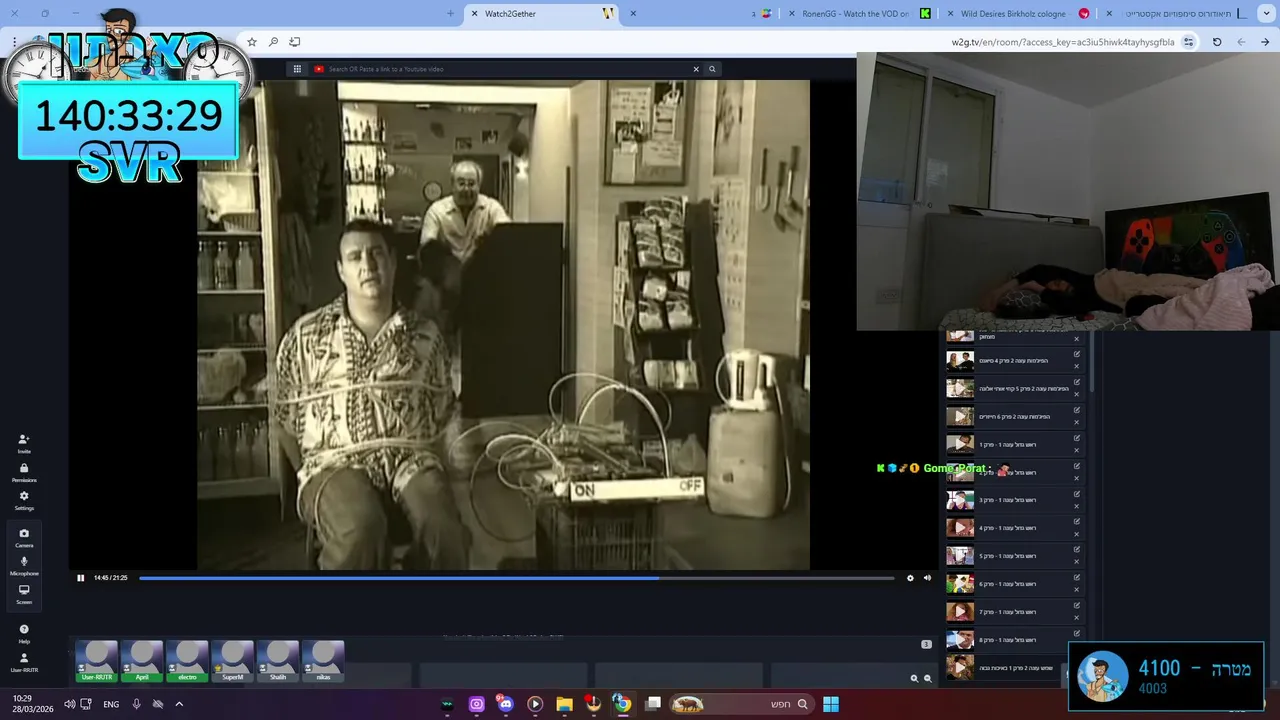
Task: Edit playlist item ראש גדול פרק 4
Action: (1077, 522)
